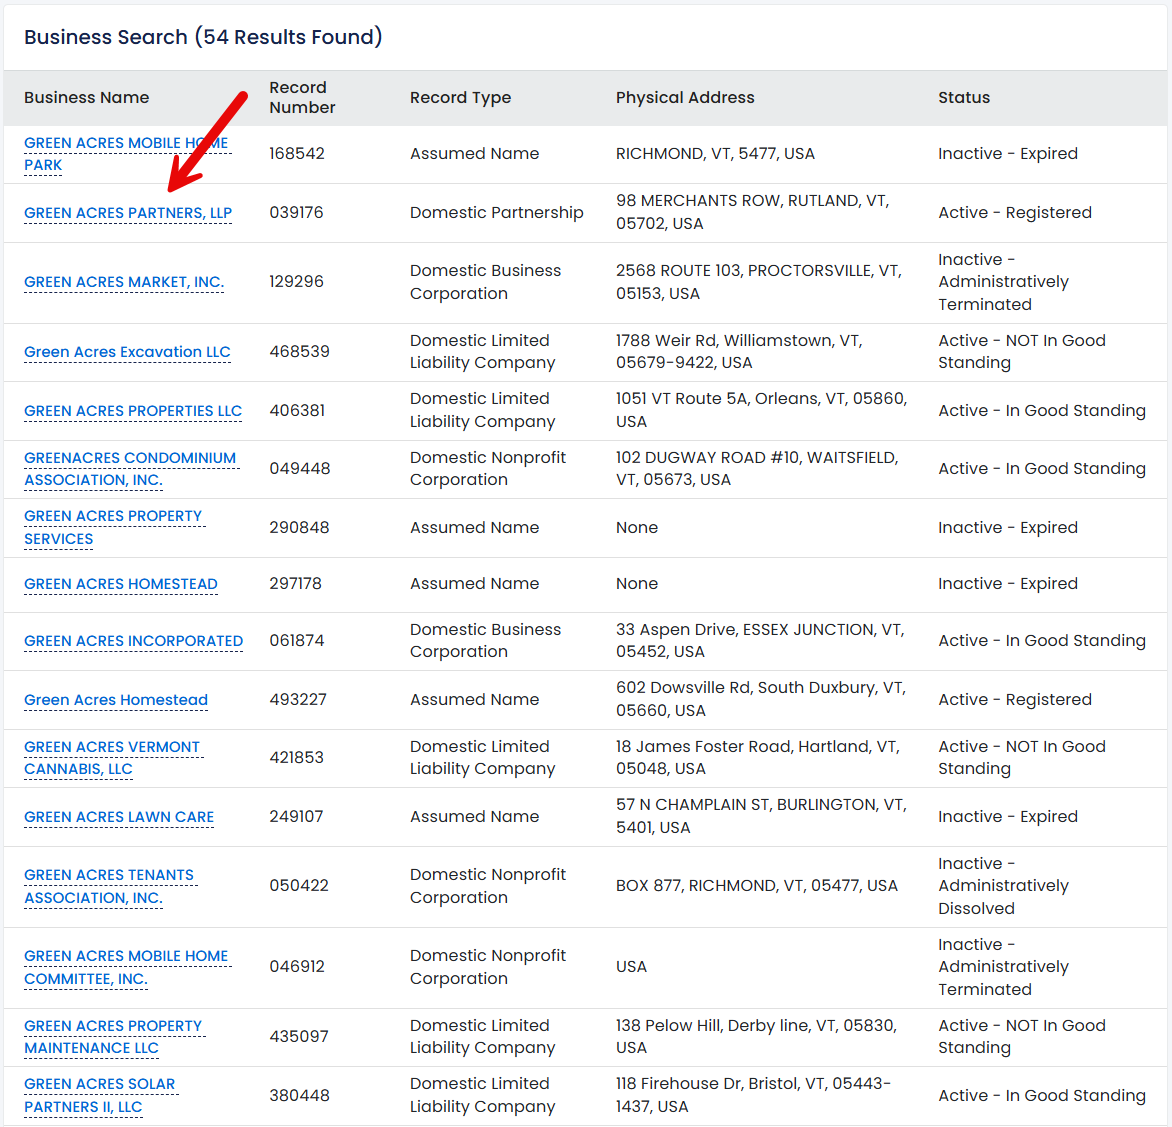Click the Business Name column header
Screen dimensions: 1172x1127
tap(87, 97)
